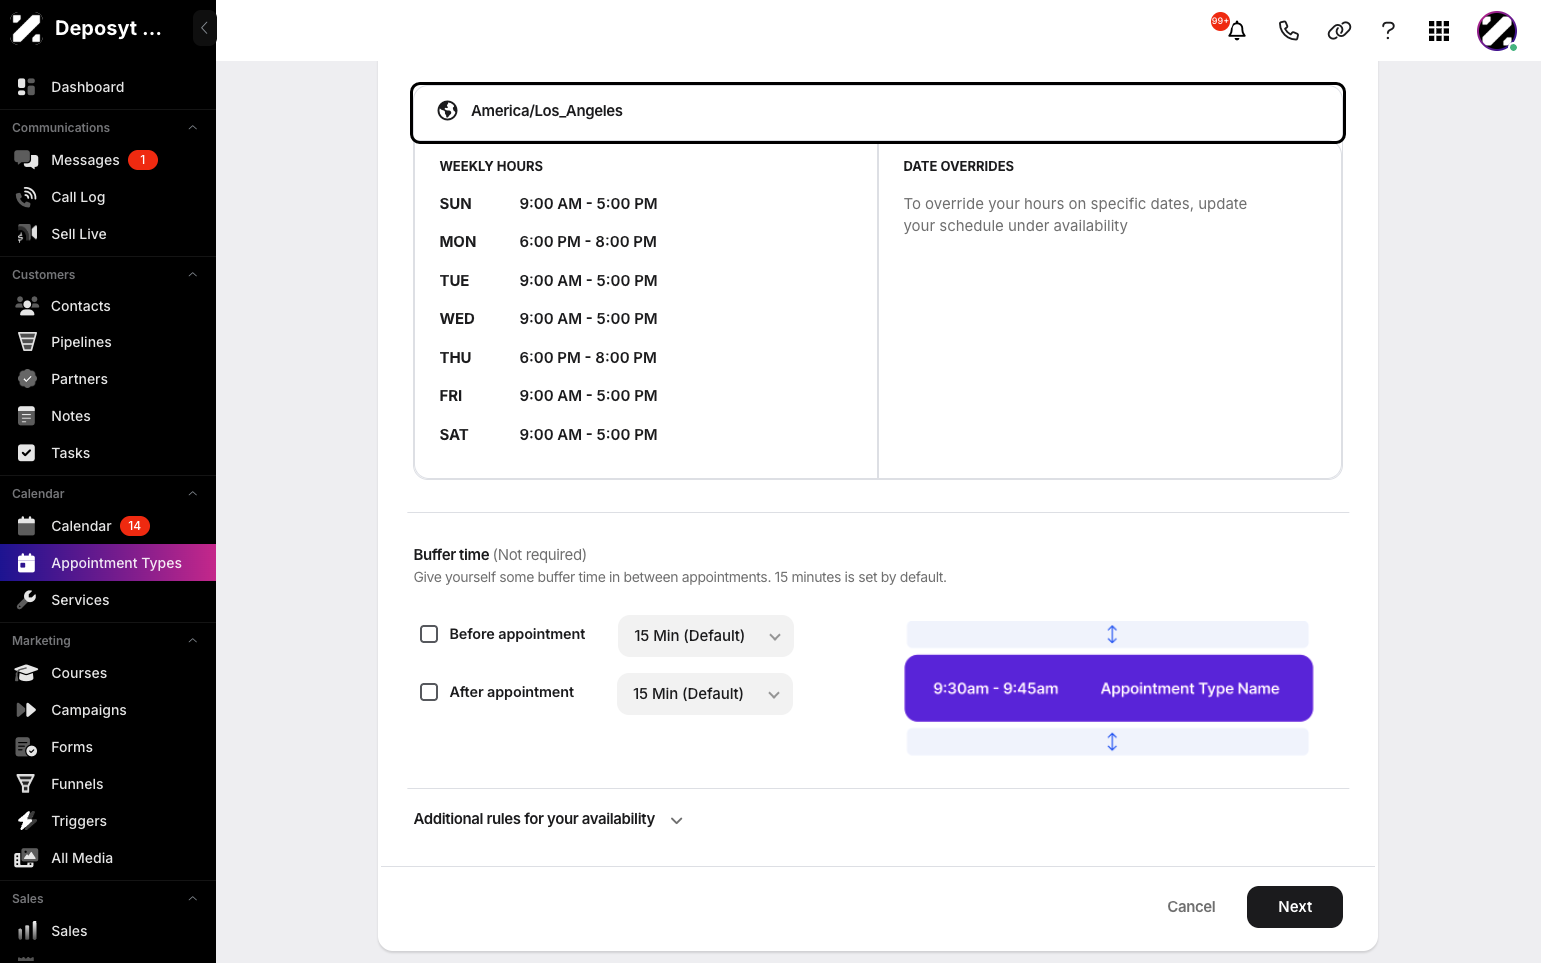Open the help question mark
1541x963 pixels.
1388,31
